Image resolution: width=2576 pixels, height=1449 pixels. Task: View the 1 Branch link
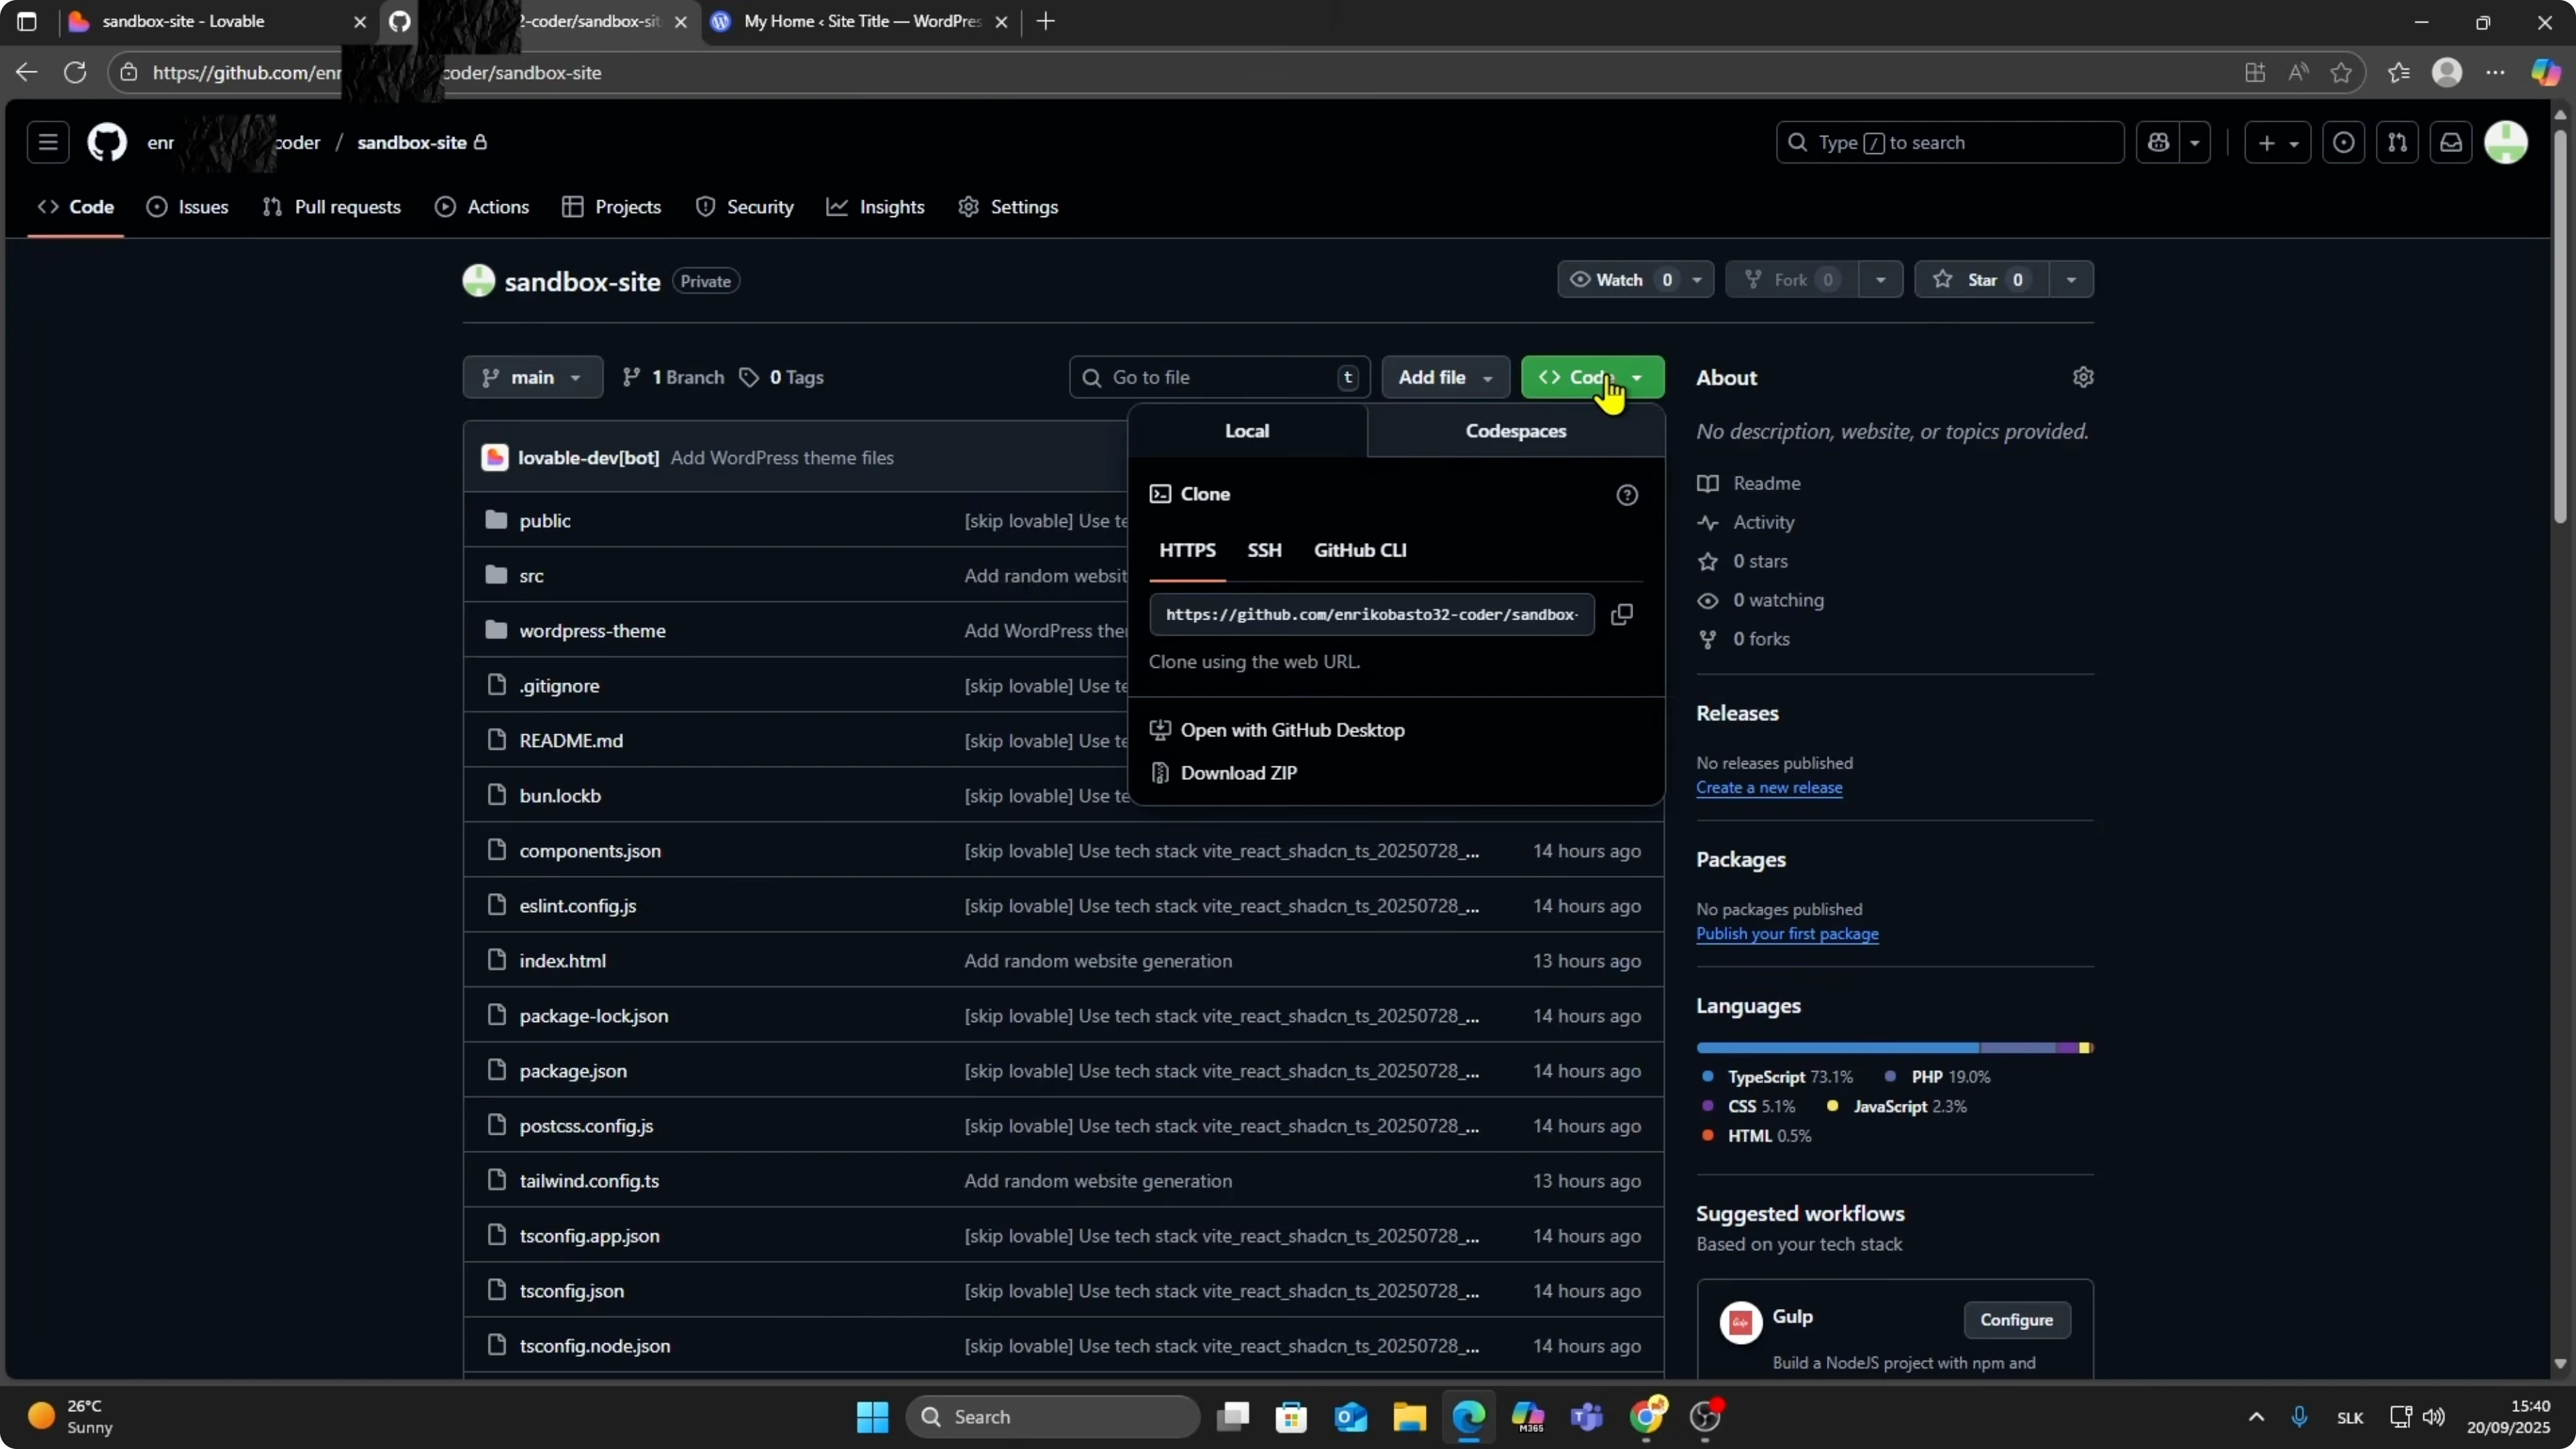673,377
